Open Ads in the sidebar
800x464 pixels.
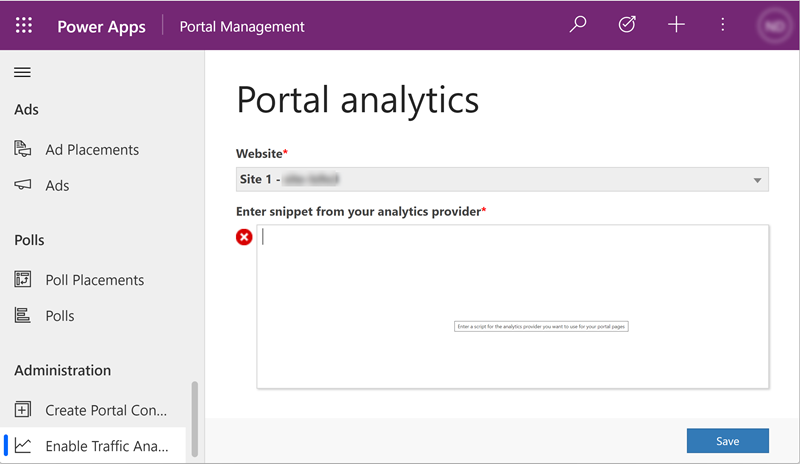click(57, 186)
